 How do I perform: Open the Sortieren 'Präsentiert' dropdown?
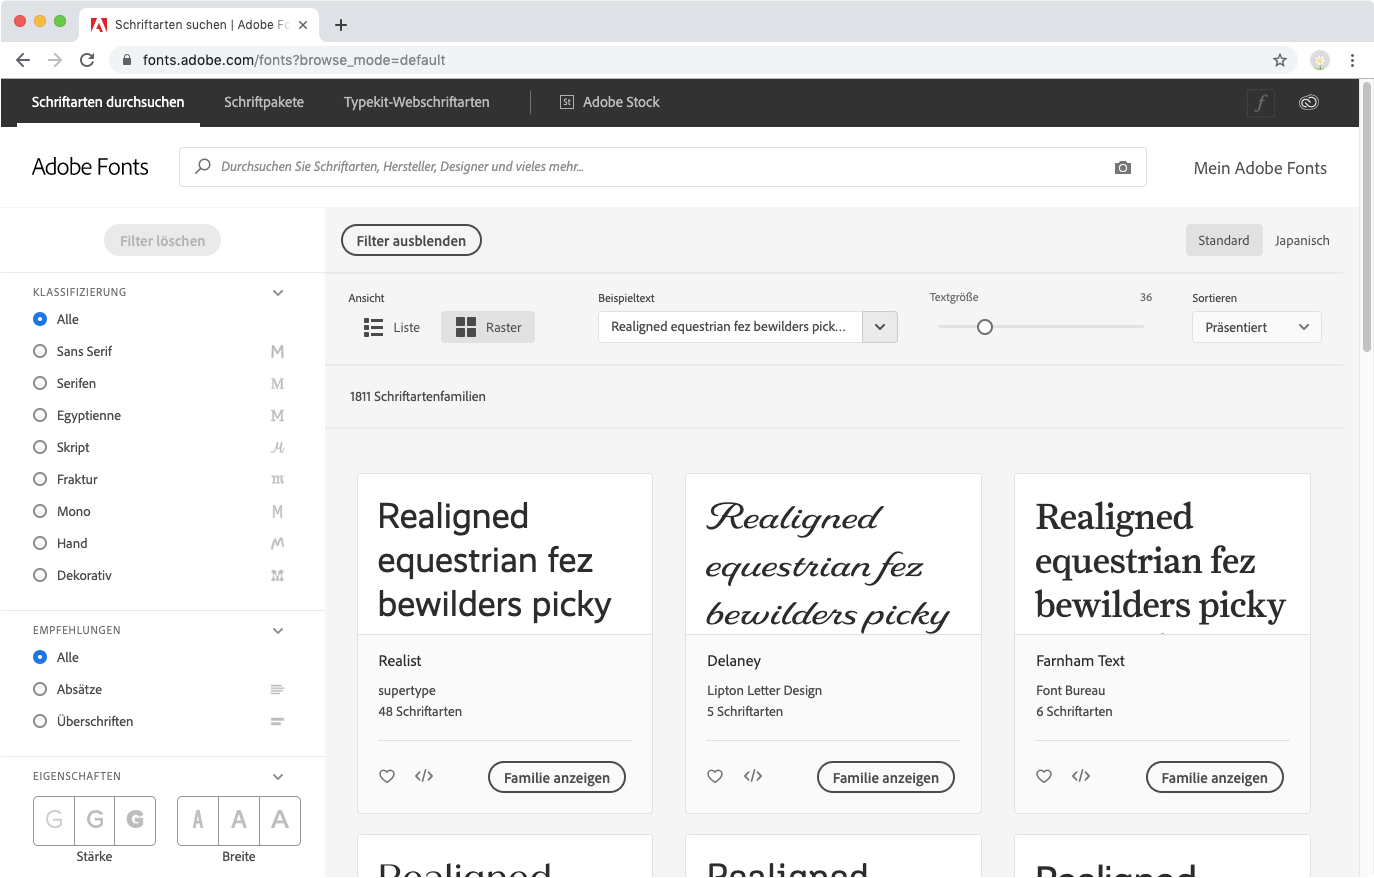[1257, 327]
